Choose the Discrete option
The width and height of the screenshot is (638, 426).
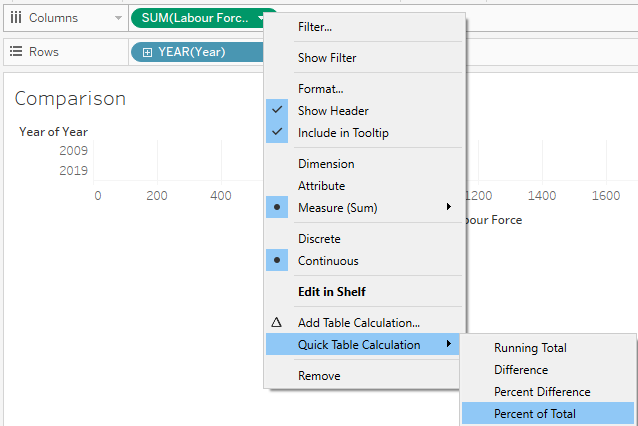pyautogui.click(x=319, y=239)
